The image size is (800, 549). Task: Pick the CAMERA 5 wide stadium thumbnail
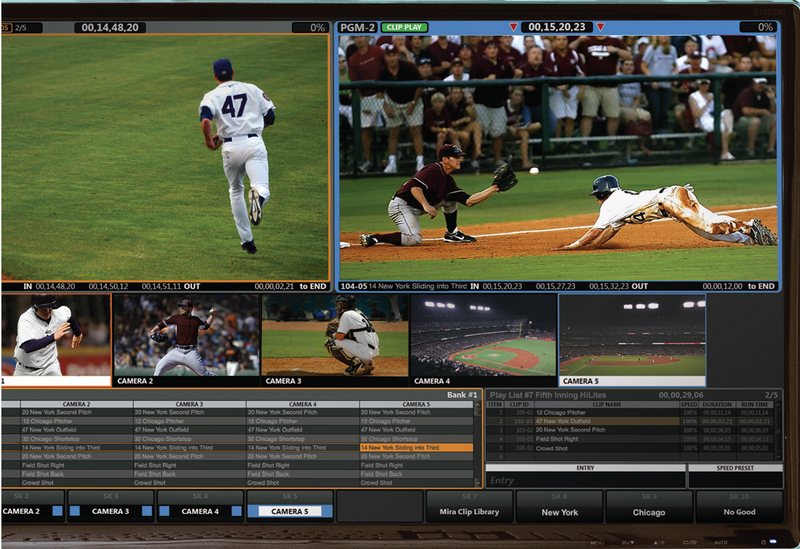click(631, 335)
